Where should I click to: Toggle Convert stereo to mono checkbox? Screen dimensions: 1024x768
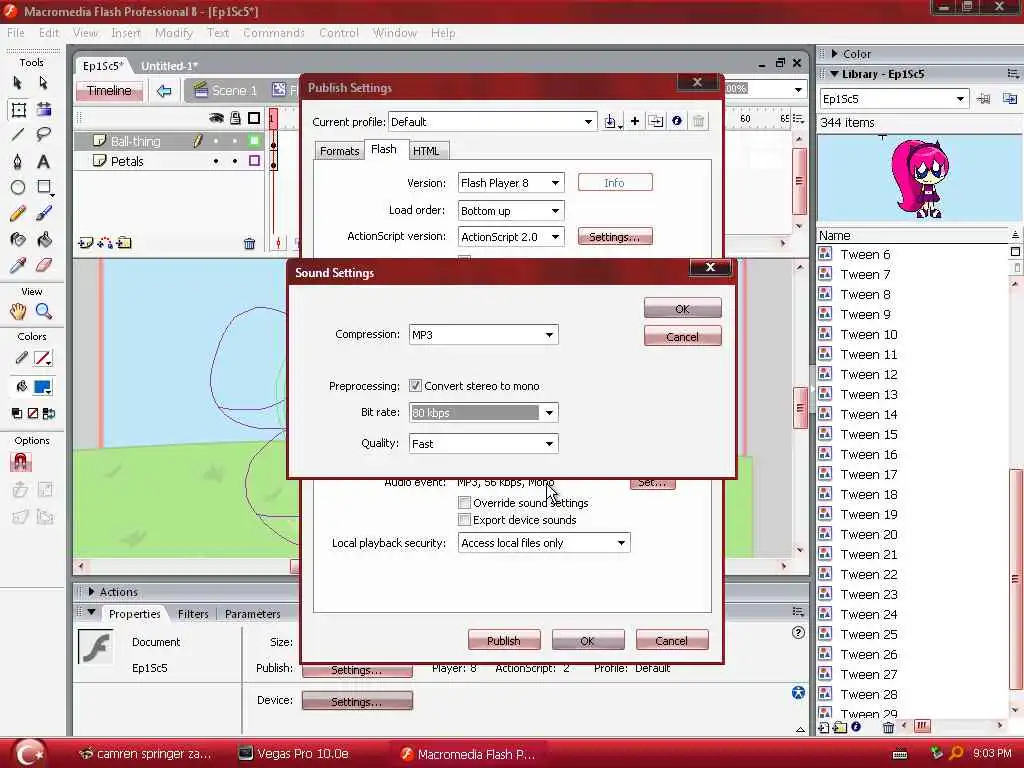click(x=415, y=386)
